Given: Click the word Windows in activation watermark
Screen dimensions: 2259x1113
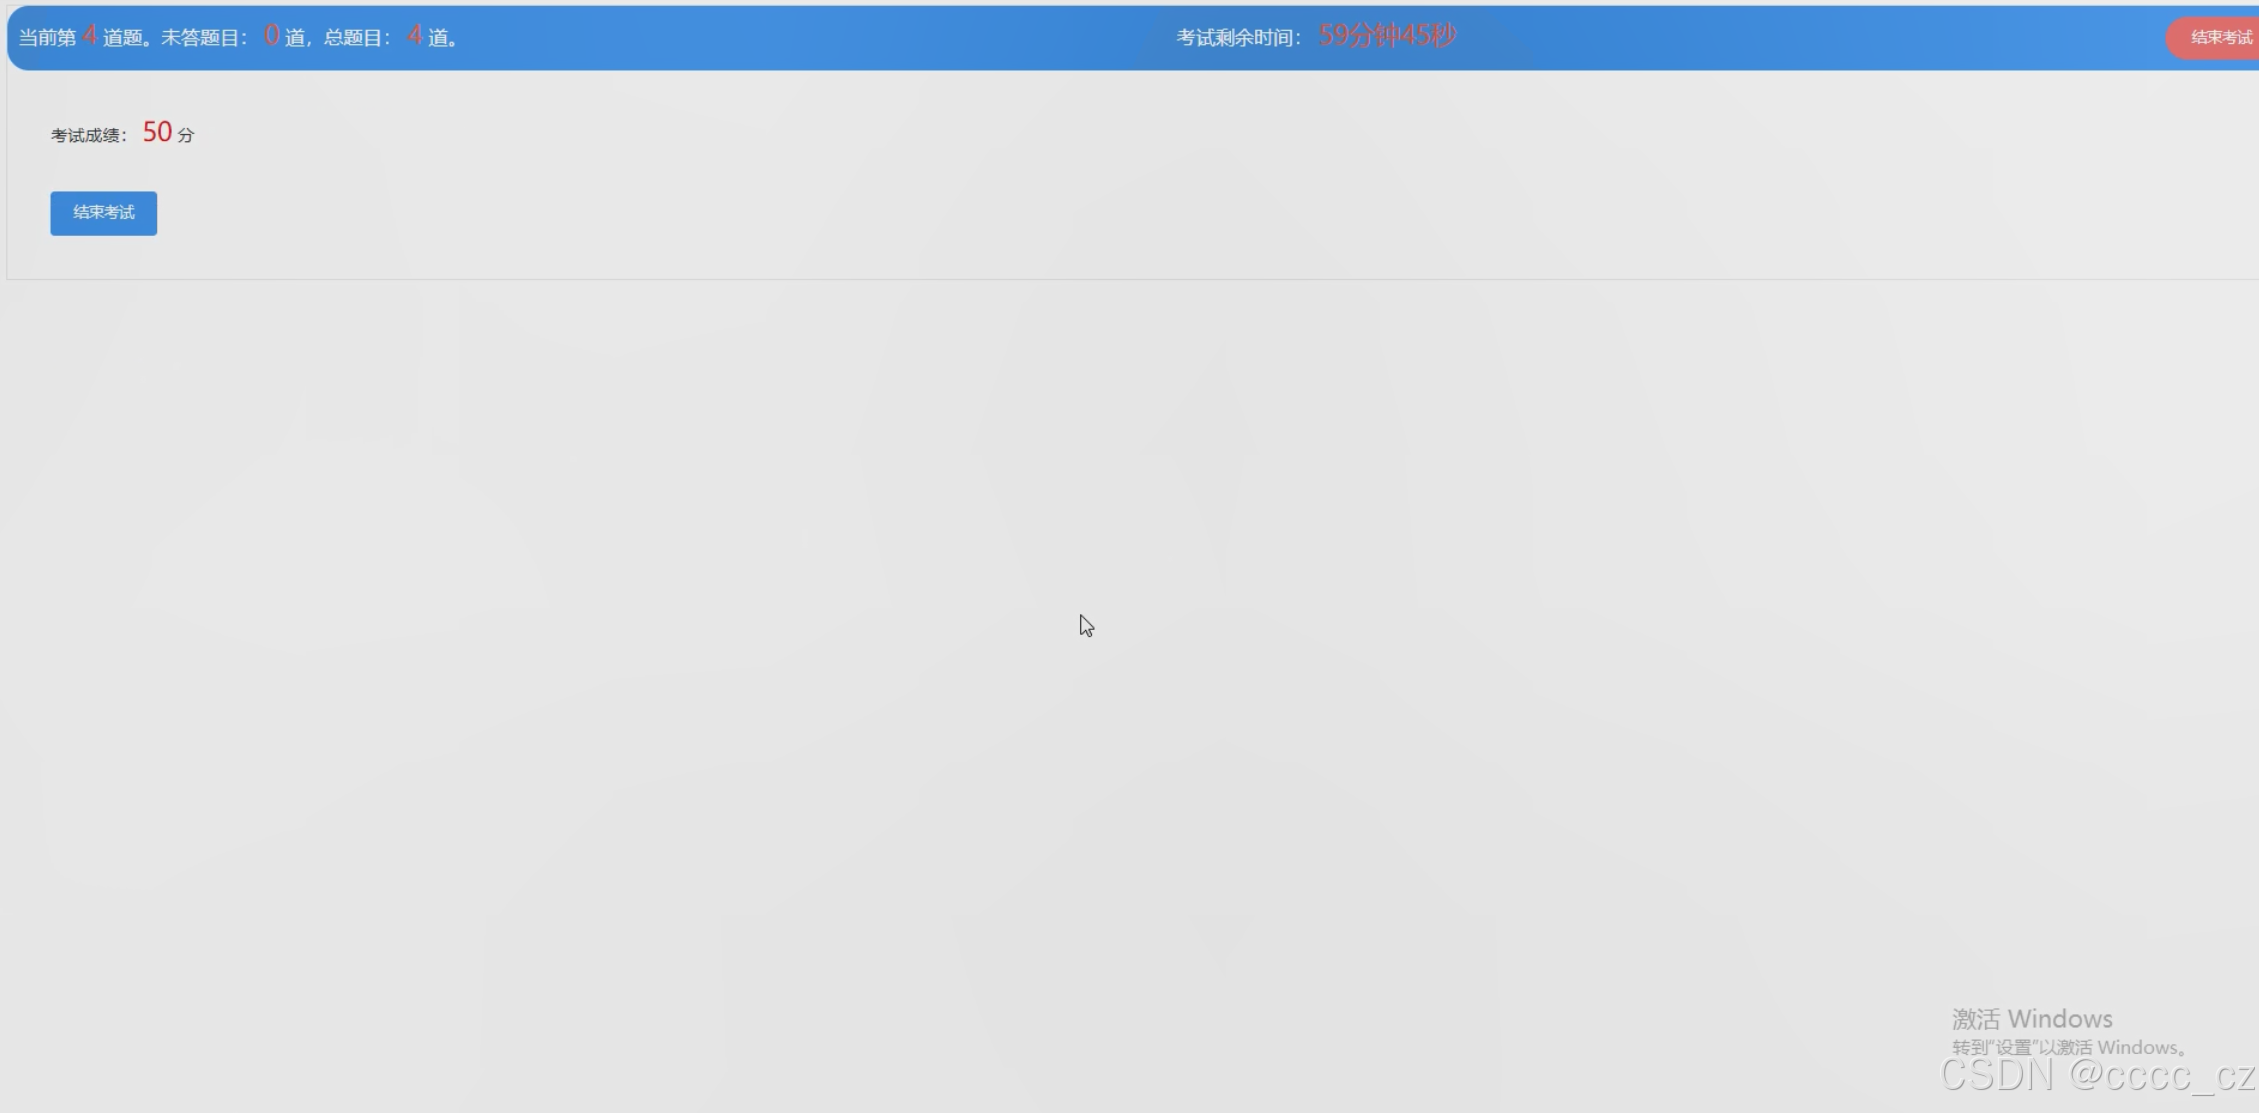Looking at the screenshot, I should click(x=2060, y=1019).
